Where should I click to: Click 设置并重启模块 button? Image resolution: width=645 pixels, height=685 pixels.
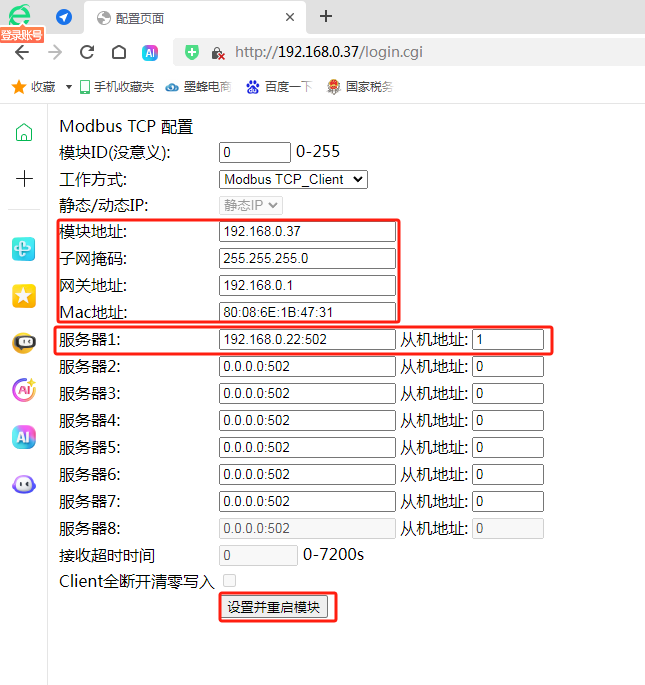[x=274, y=607]
